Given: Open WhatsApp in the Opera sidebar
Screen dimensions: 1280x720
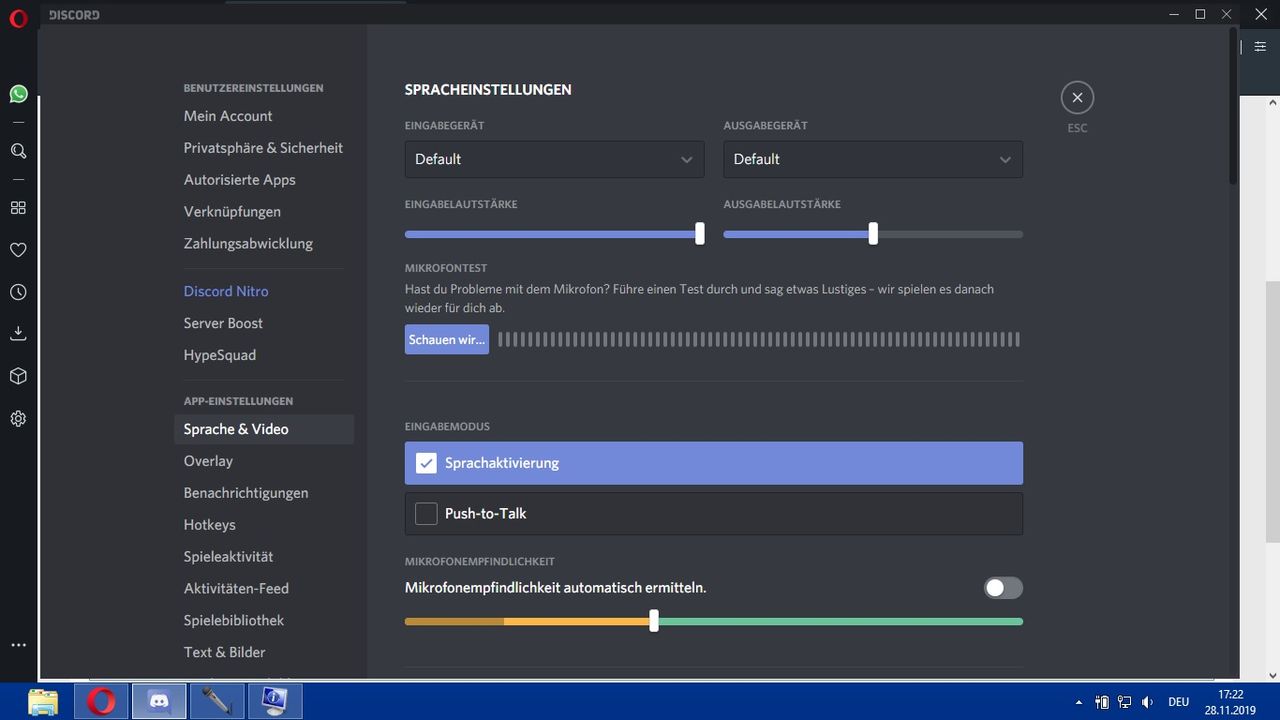Looking at the screenshot, I should pos(18,94).
